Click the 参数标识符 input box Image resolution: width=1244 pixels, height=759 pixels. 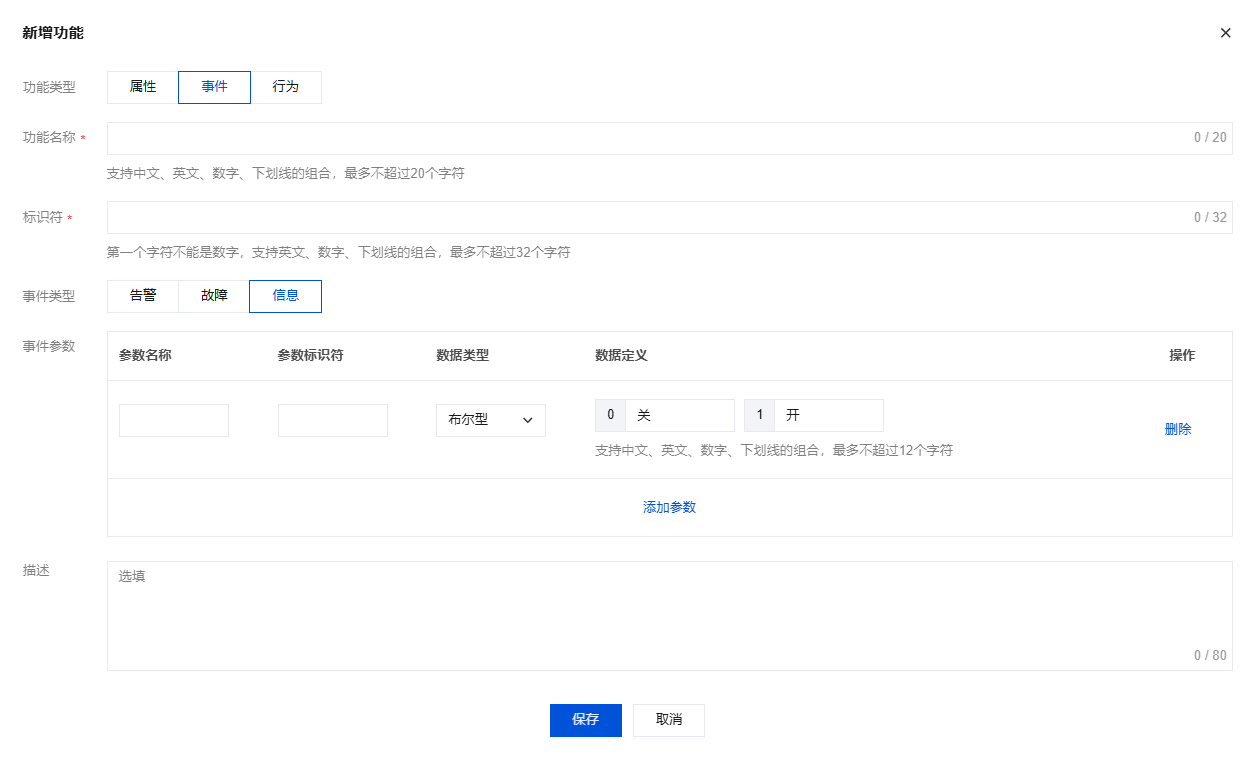(x=333, y=421)
